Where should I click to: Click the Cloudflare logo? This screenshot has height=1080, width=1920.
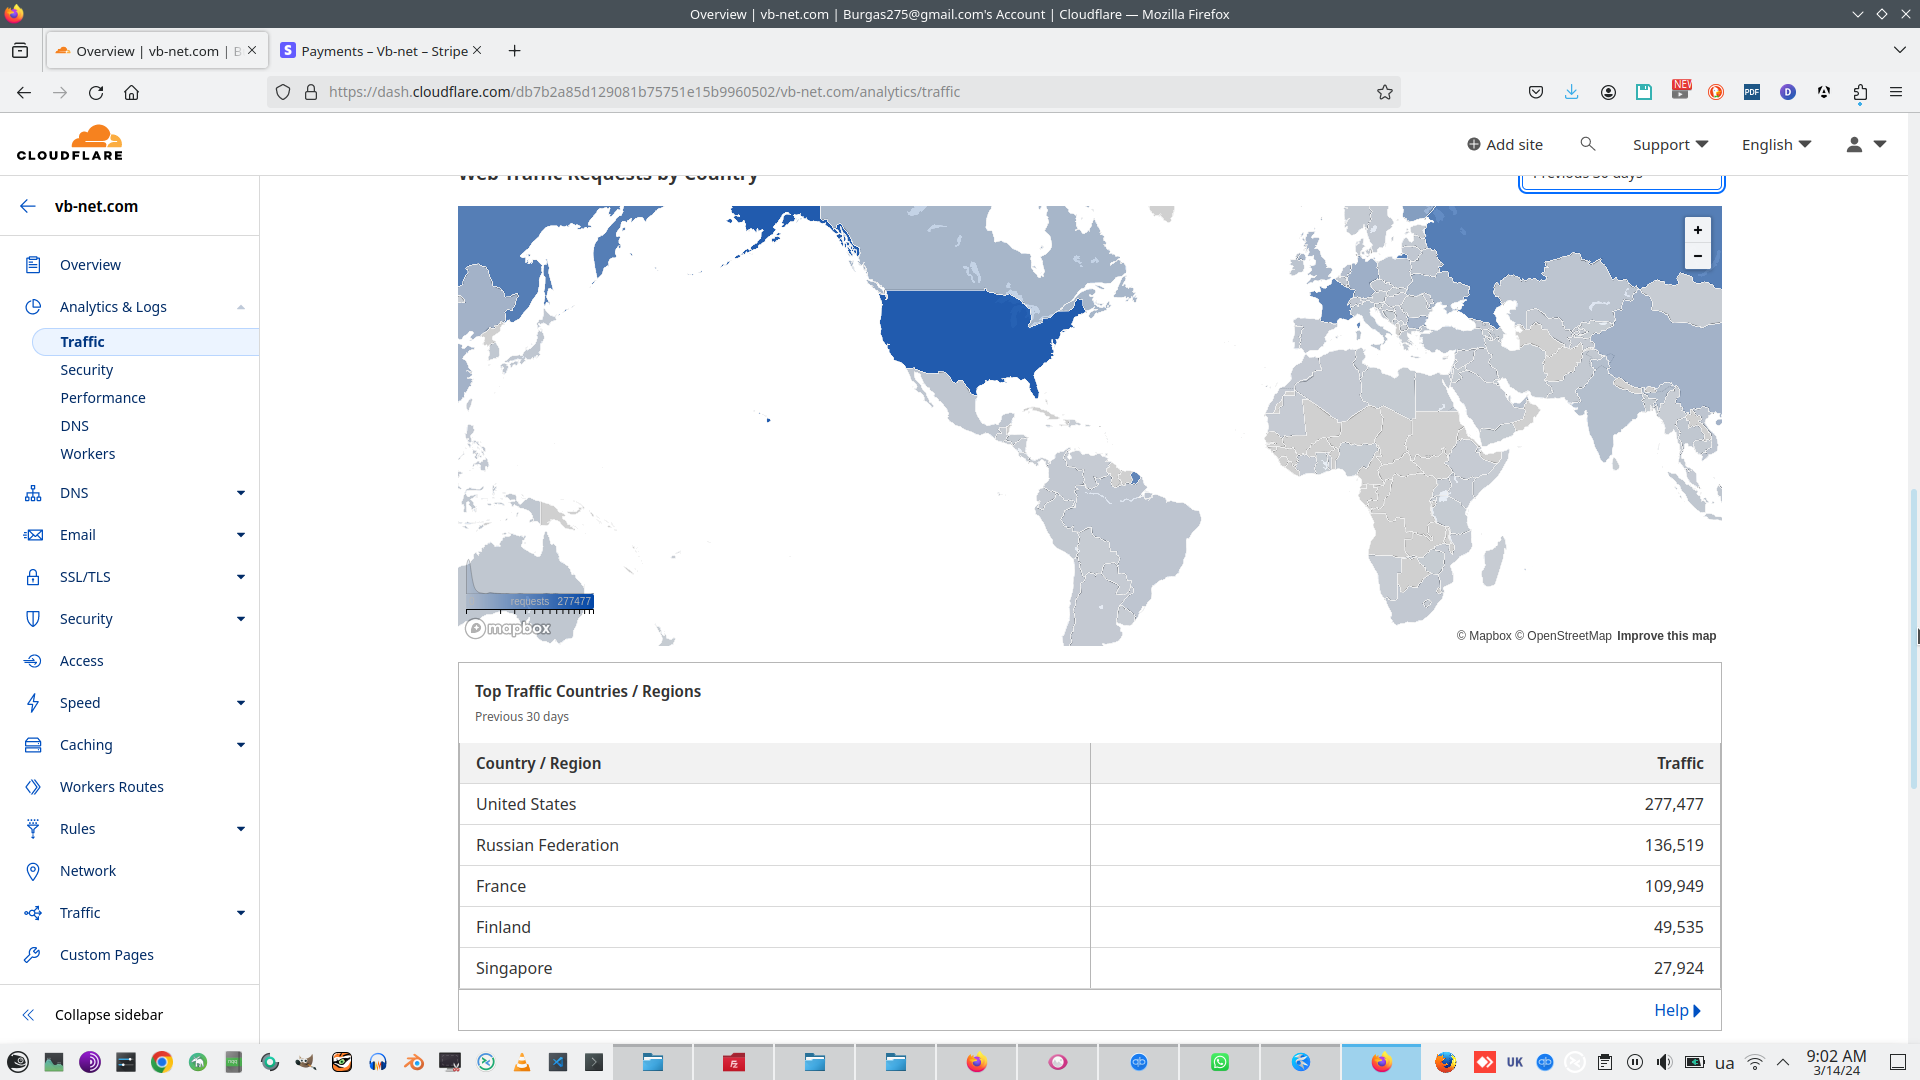[x=70, y=143]
